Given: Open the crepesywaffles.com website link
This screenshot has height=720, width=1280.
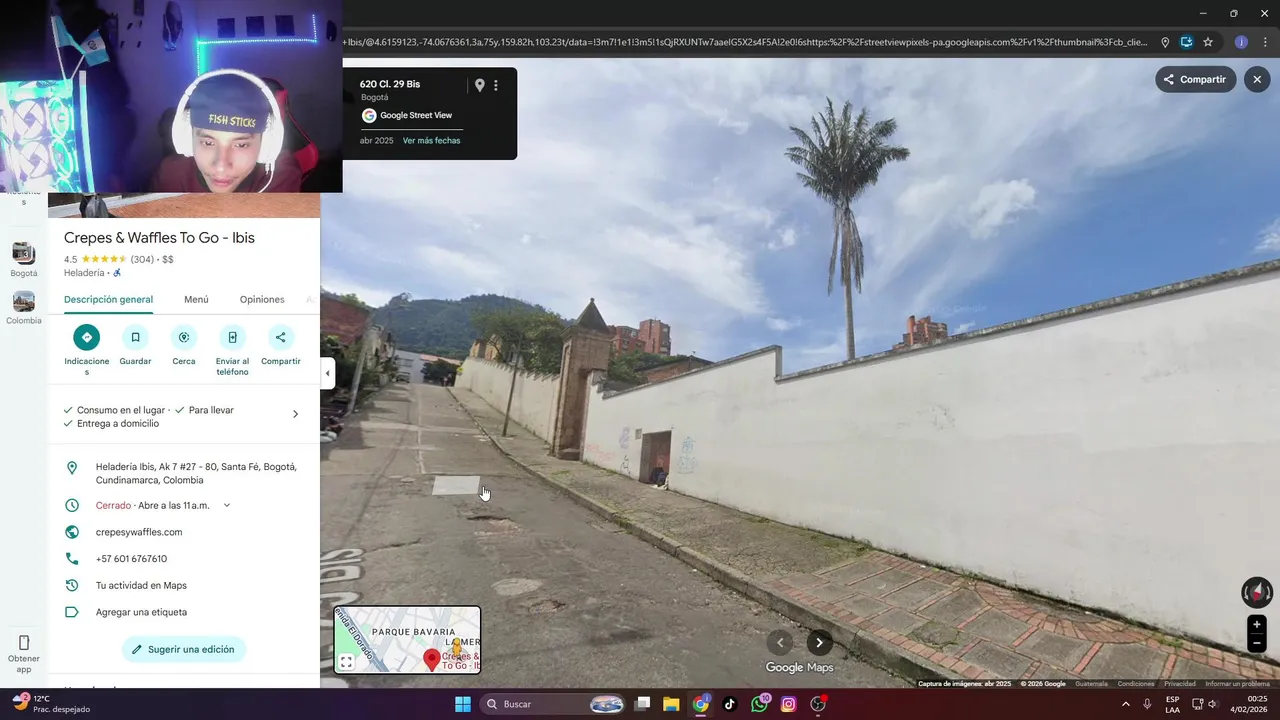Looking at the screenshot, I should click(139, 532).
